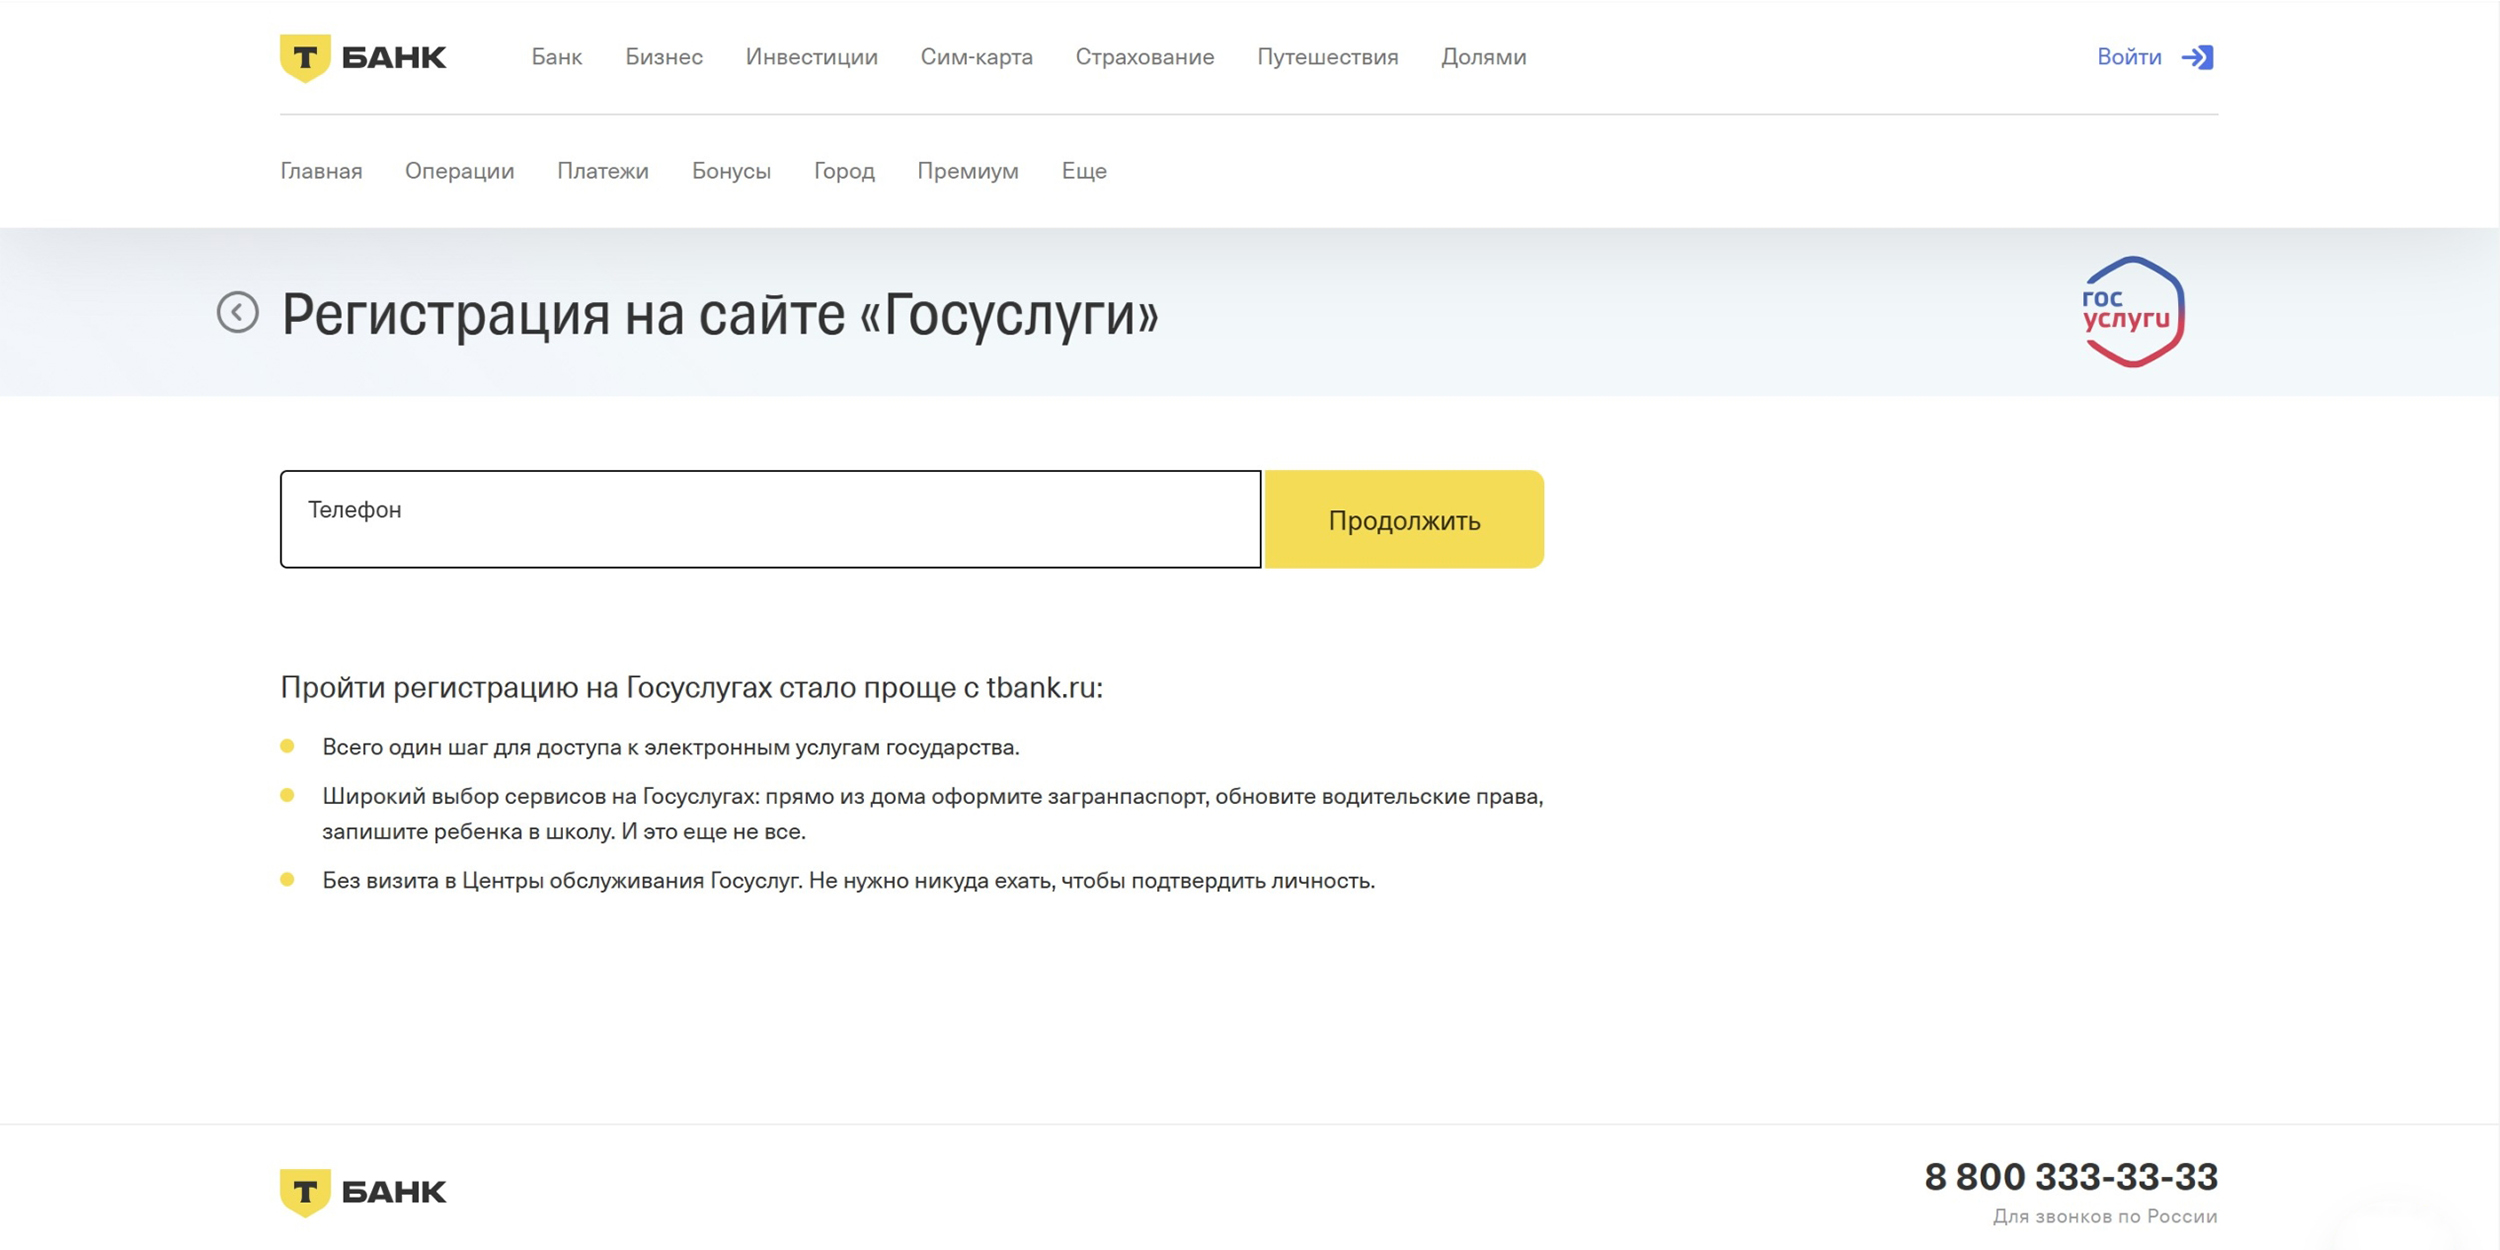Viewport: 2500px width, 1250px height.
Task: Click the text mentioning tbank.ru
Action: coord(692,687)
